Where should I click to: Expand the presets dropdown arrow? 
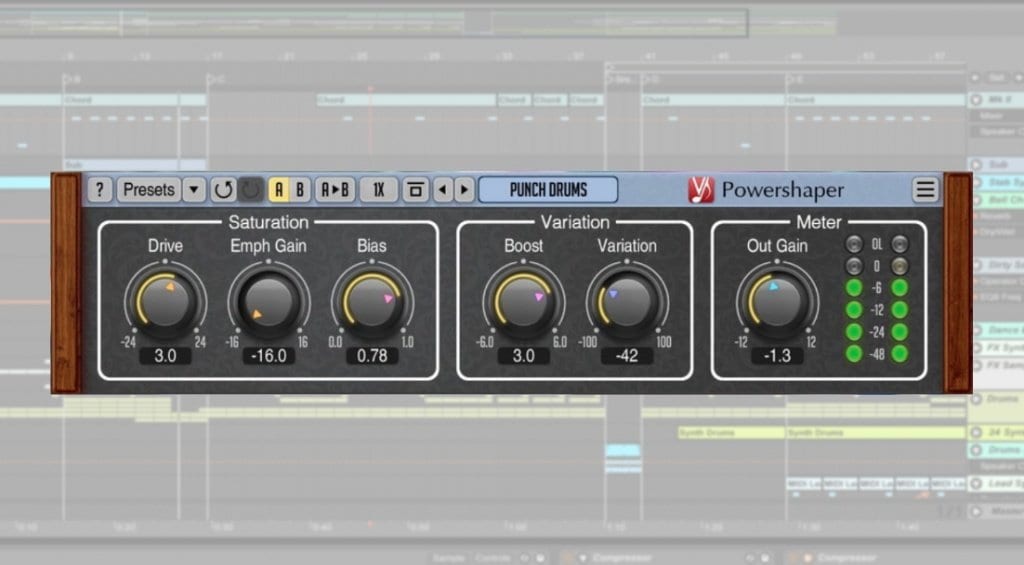194,190
